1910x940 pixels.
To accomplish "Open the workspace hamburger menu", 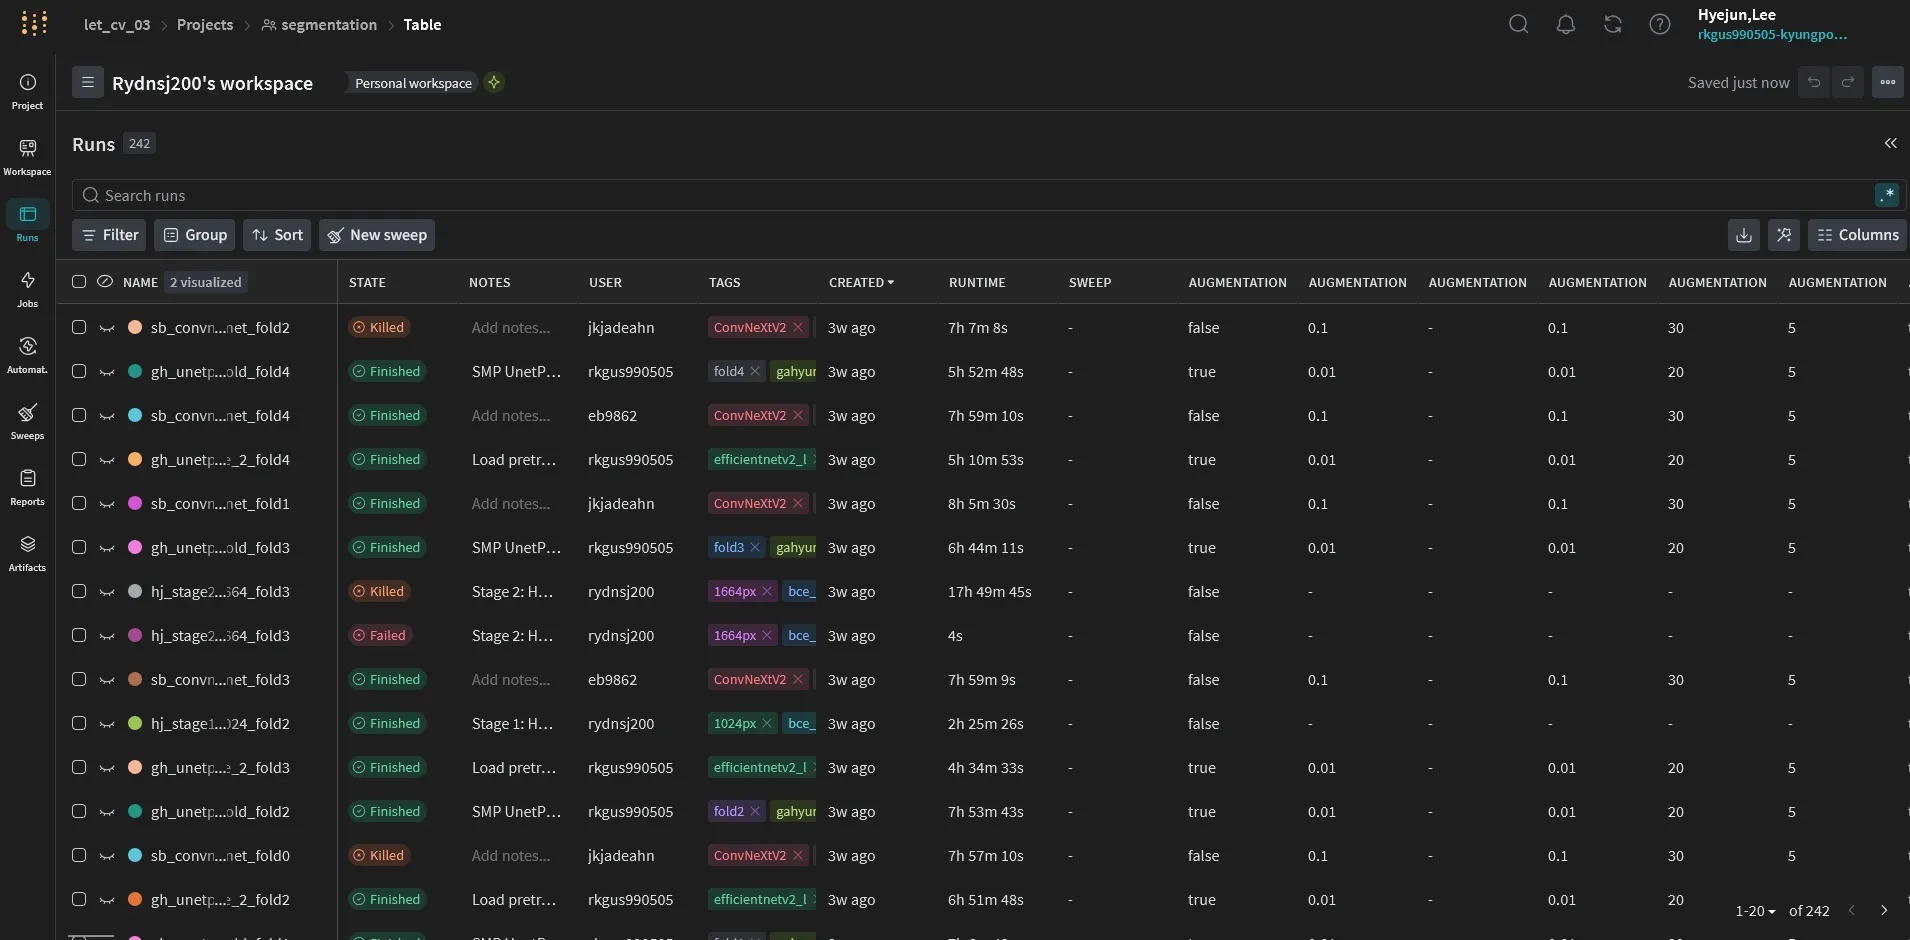I will click(x=88, y=82).
